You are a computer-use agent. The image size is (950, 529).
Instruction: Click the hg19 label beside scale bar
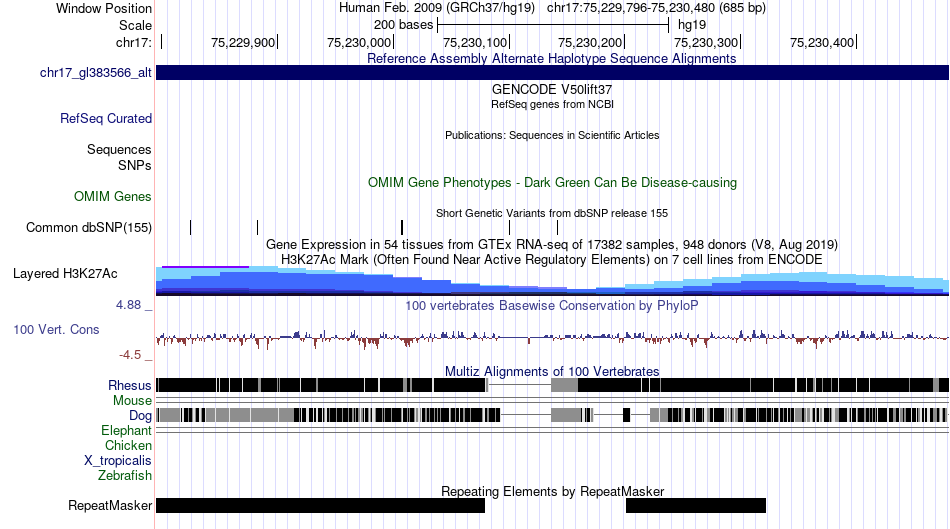tap(692, 25)
